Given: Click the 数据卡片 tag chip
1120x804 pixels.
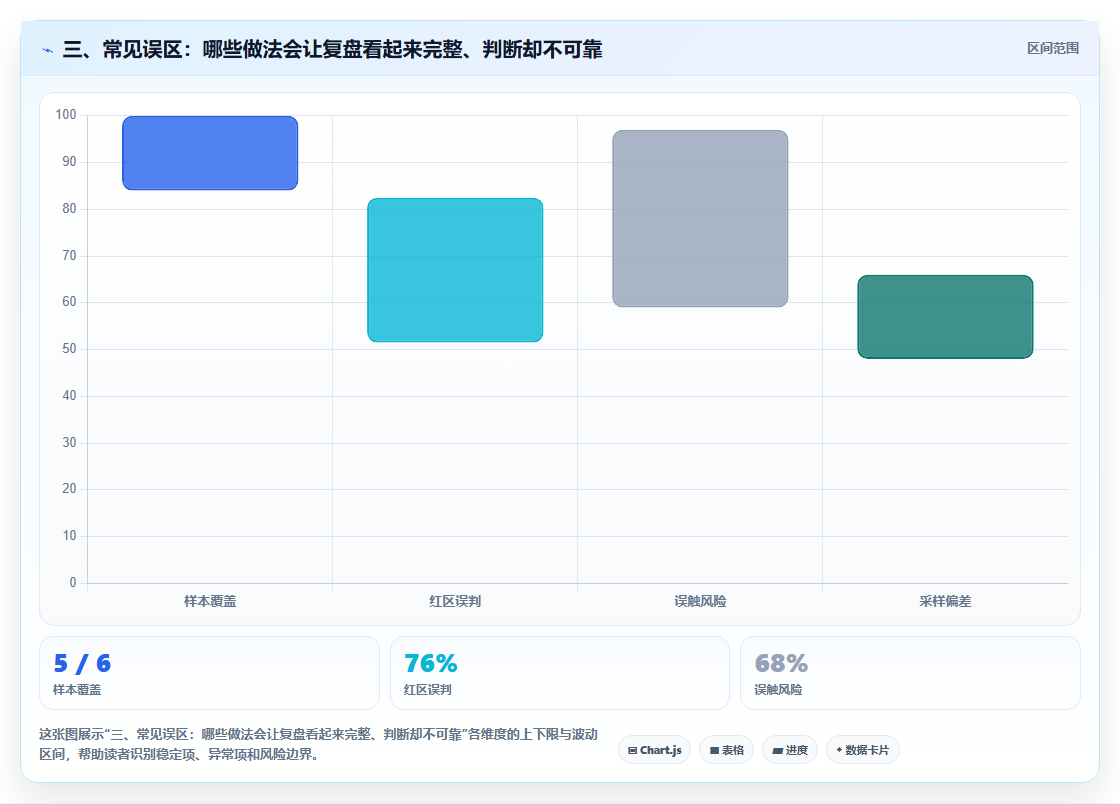Looking at the screenshot, I should (863, 750).
